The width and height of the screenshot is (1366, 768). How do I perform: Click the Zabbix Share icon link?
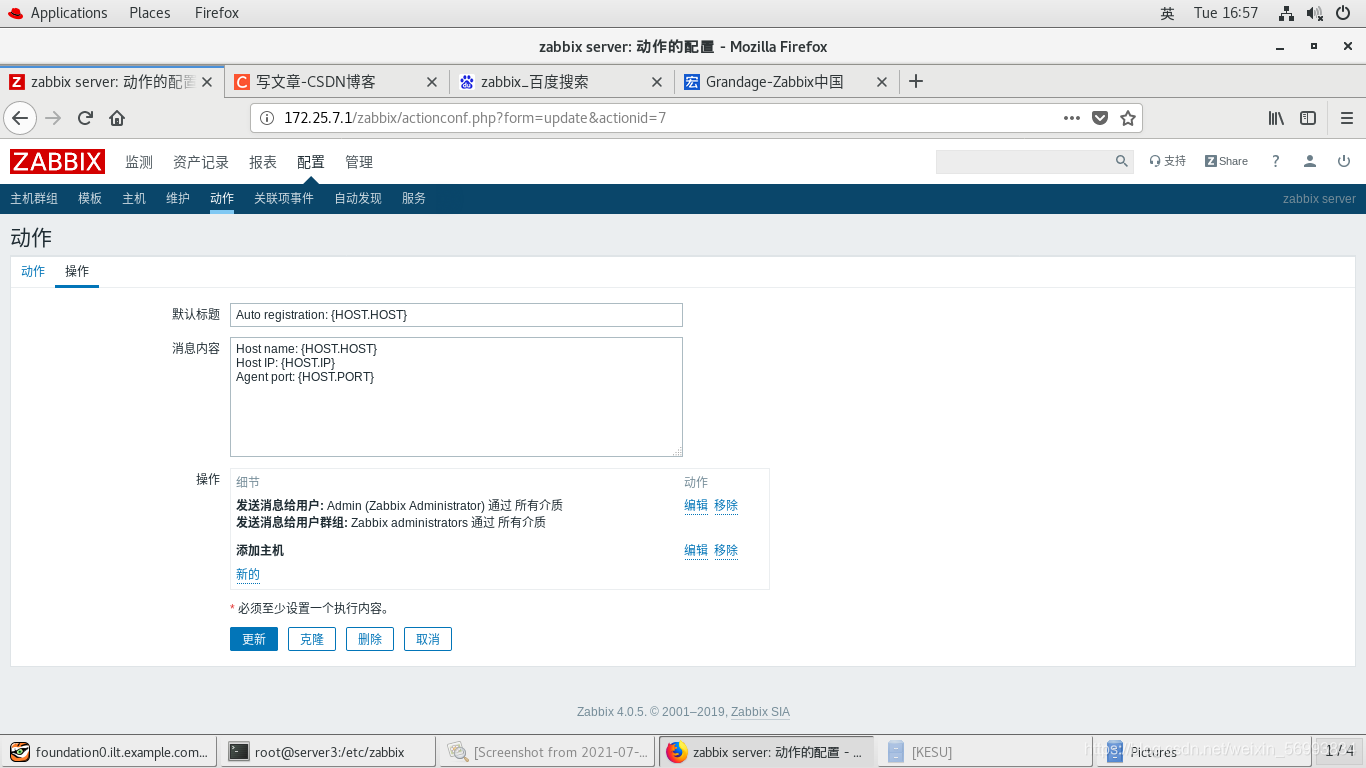tap(1226, 161)
